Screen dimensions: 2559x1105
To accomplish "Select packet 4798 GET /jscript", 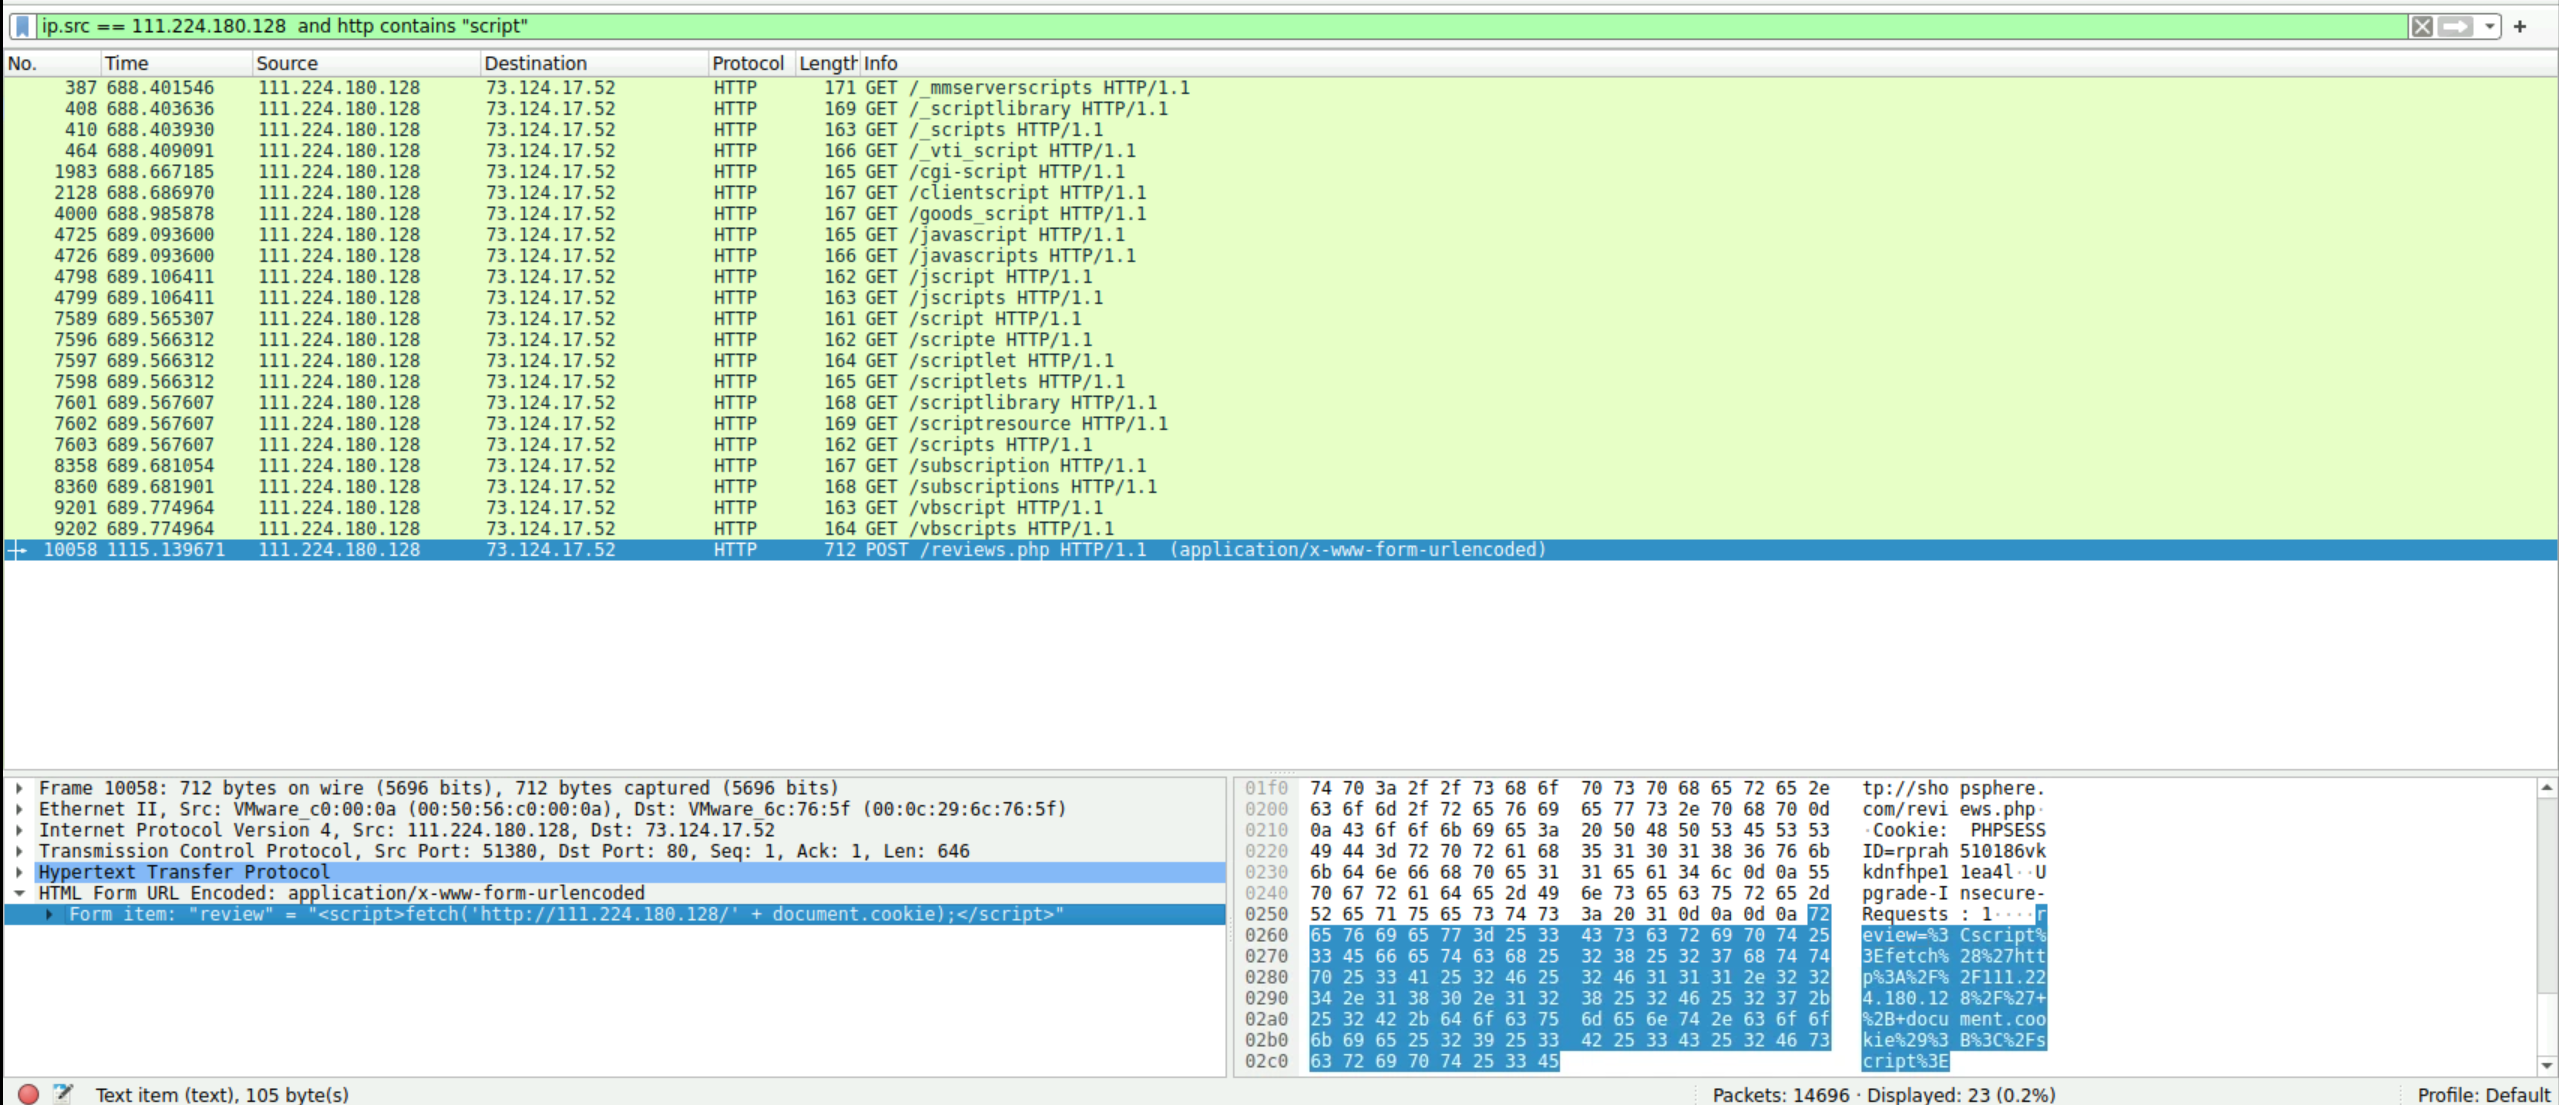I will click(1280, 277).
